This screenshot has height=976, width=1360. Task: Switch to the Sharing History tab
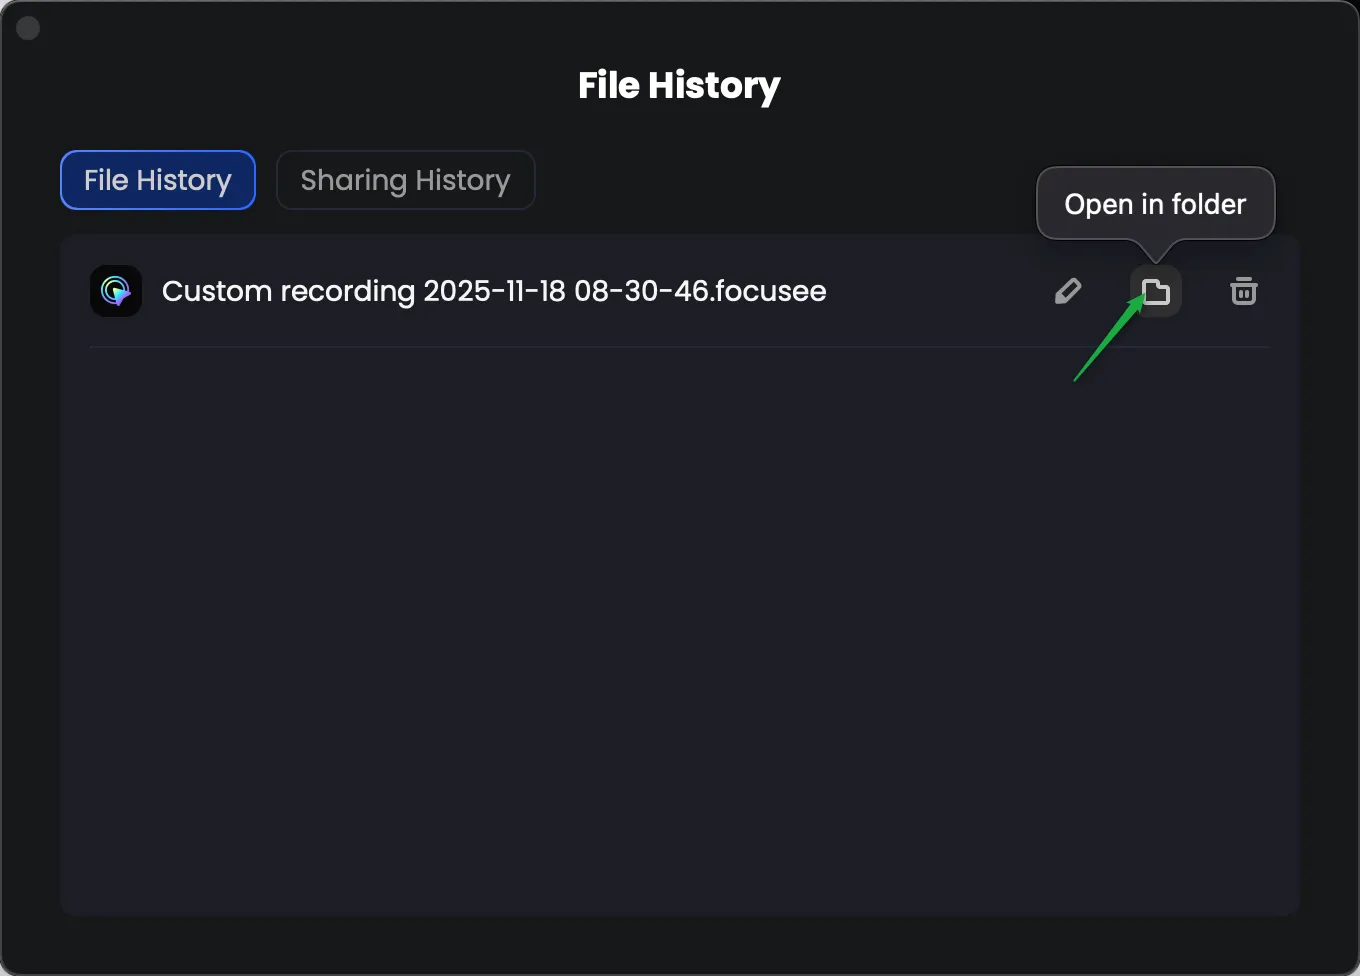click(x=405, y=180)
